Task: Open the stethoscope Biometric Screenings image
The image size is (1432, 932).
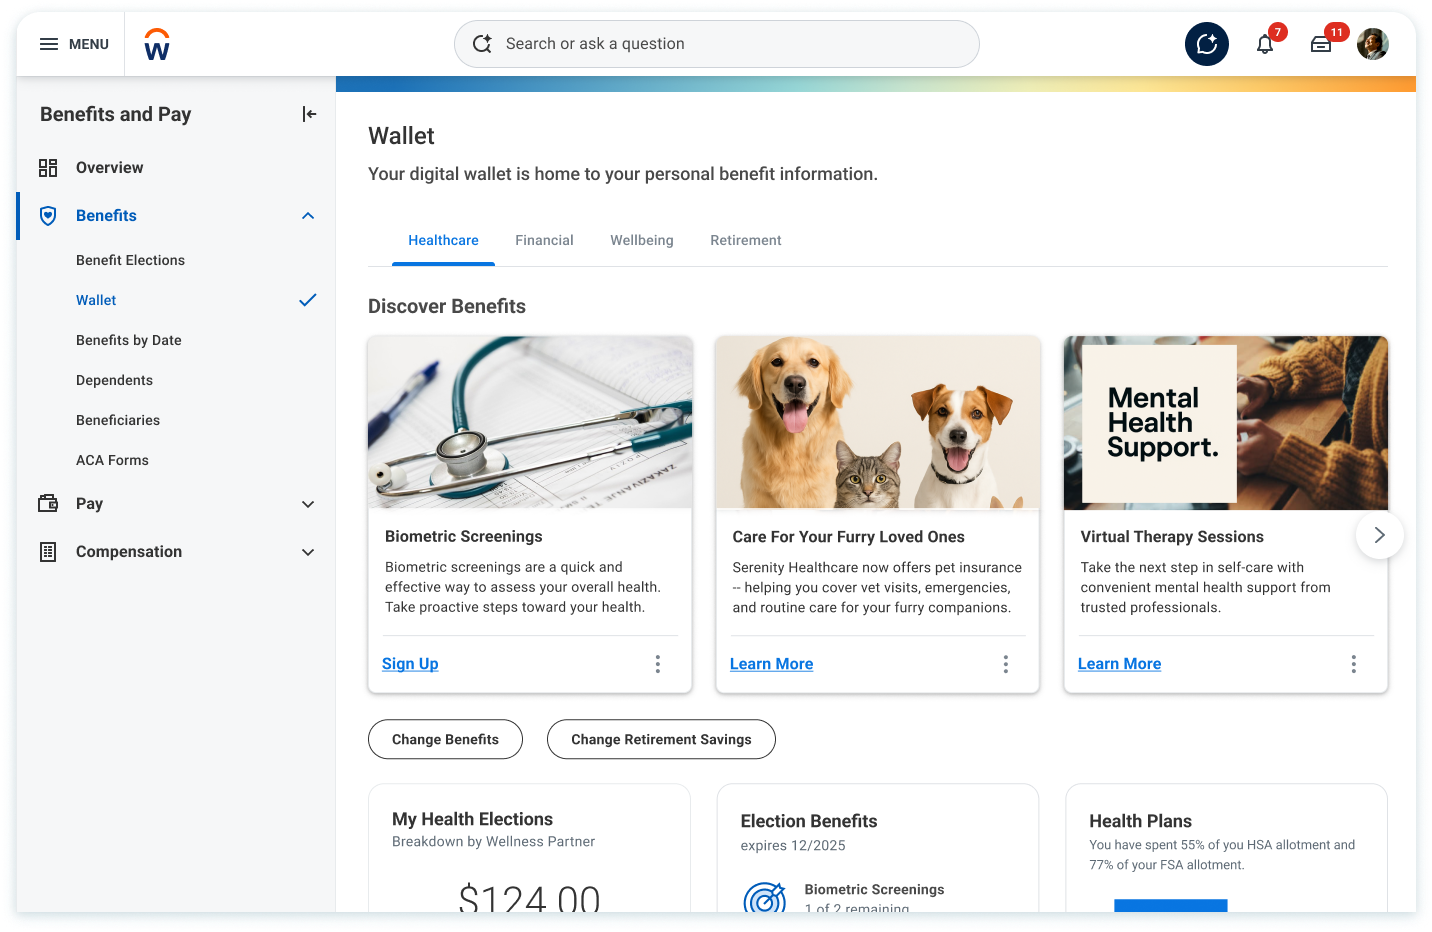Action: tap(530, 422)
